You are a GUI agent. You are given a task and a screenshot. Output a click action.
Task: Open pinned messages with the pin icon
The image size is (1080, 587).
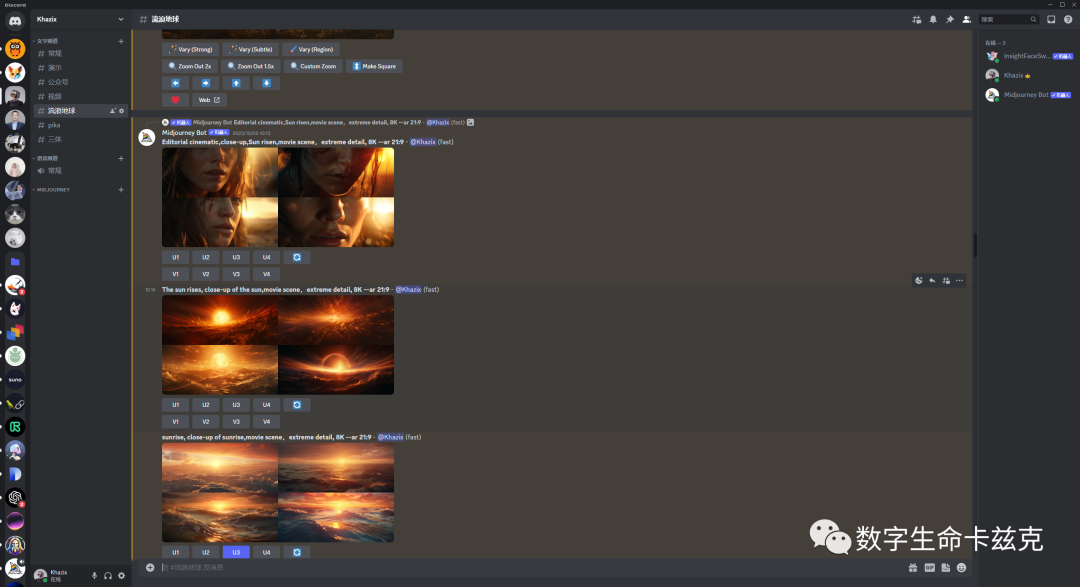pyautogui.click(x=950, y=19)
